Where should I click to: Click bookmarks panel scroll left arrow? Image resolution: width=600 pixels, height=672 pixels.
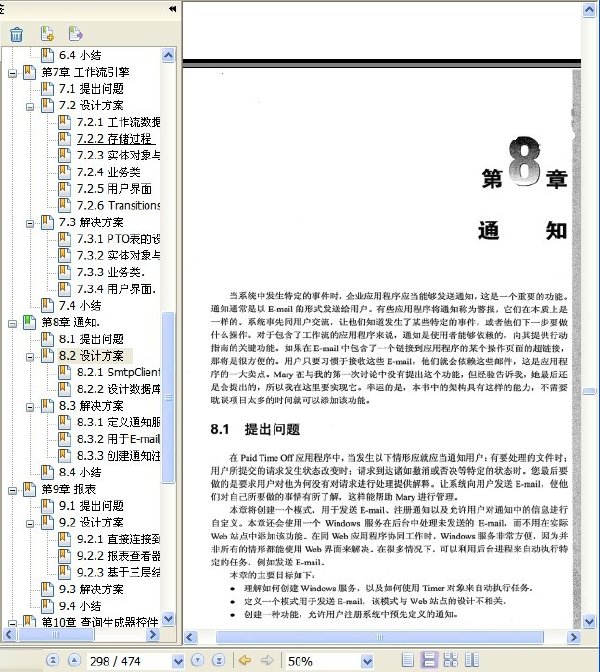point(10,634)
